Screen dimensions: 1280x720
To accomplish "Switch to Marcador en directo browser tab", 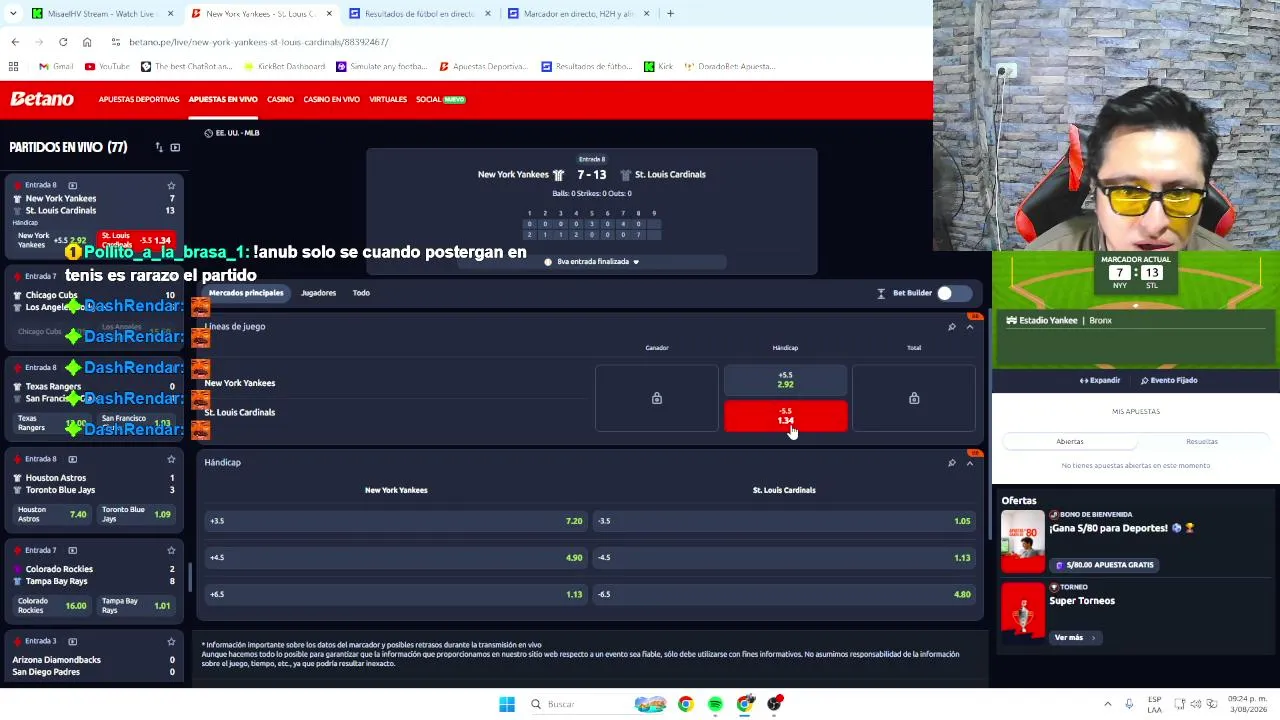I will pyautogui.click(x=579, y=14).
